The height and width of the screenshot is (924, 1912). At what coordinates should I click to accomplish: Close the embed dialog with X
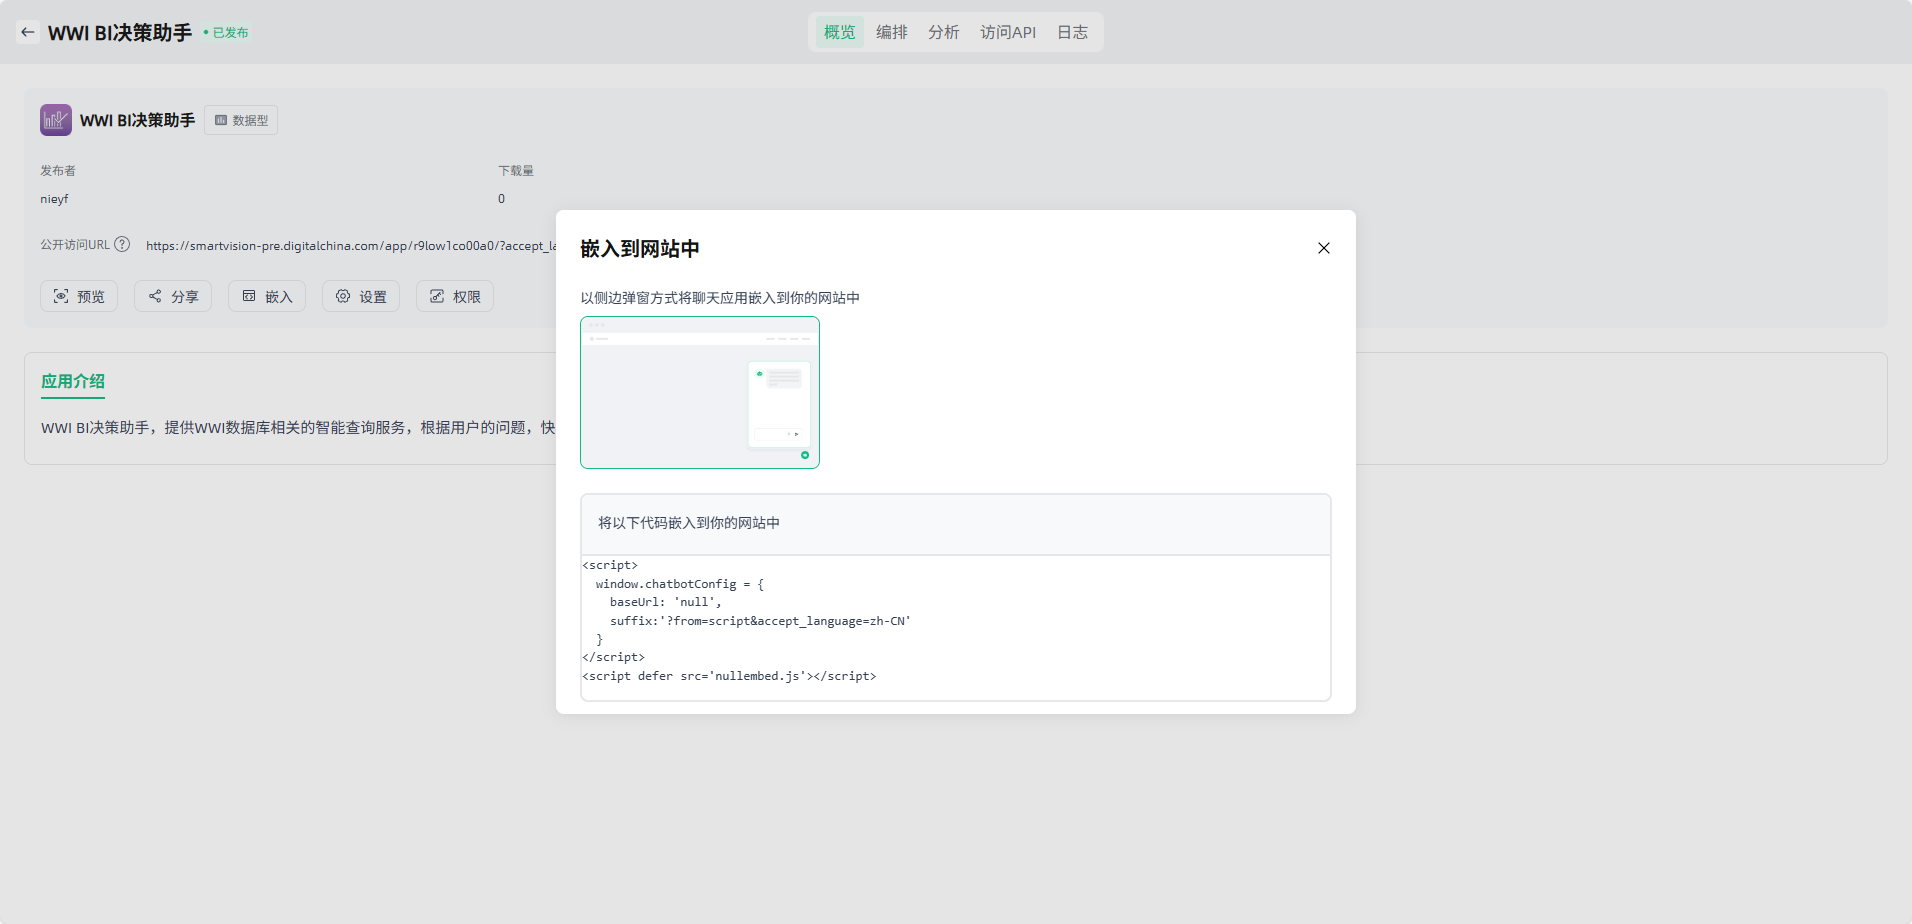click(1323, 248)
